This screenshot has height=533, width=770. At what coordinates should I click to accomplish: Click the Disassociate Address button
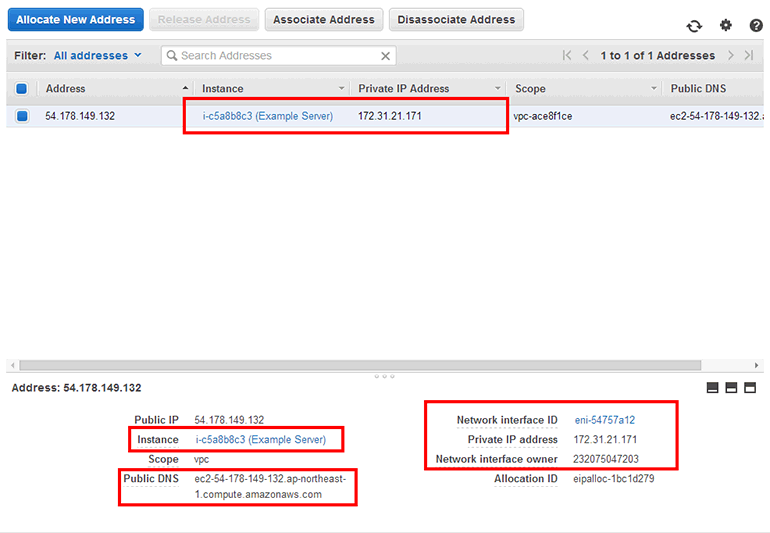click(456, 19)
